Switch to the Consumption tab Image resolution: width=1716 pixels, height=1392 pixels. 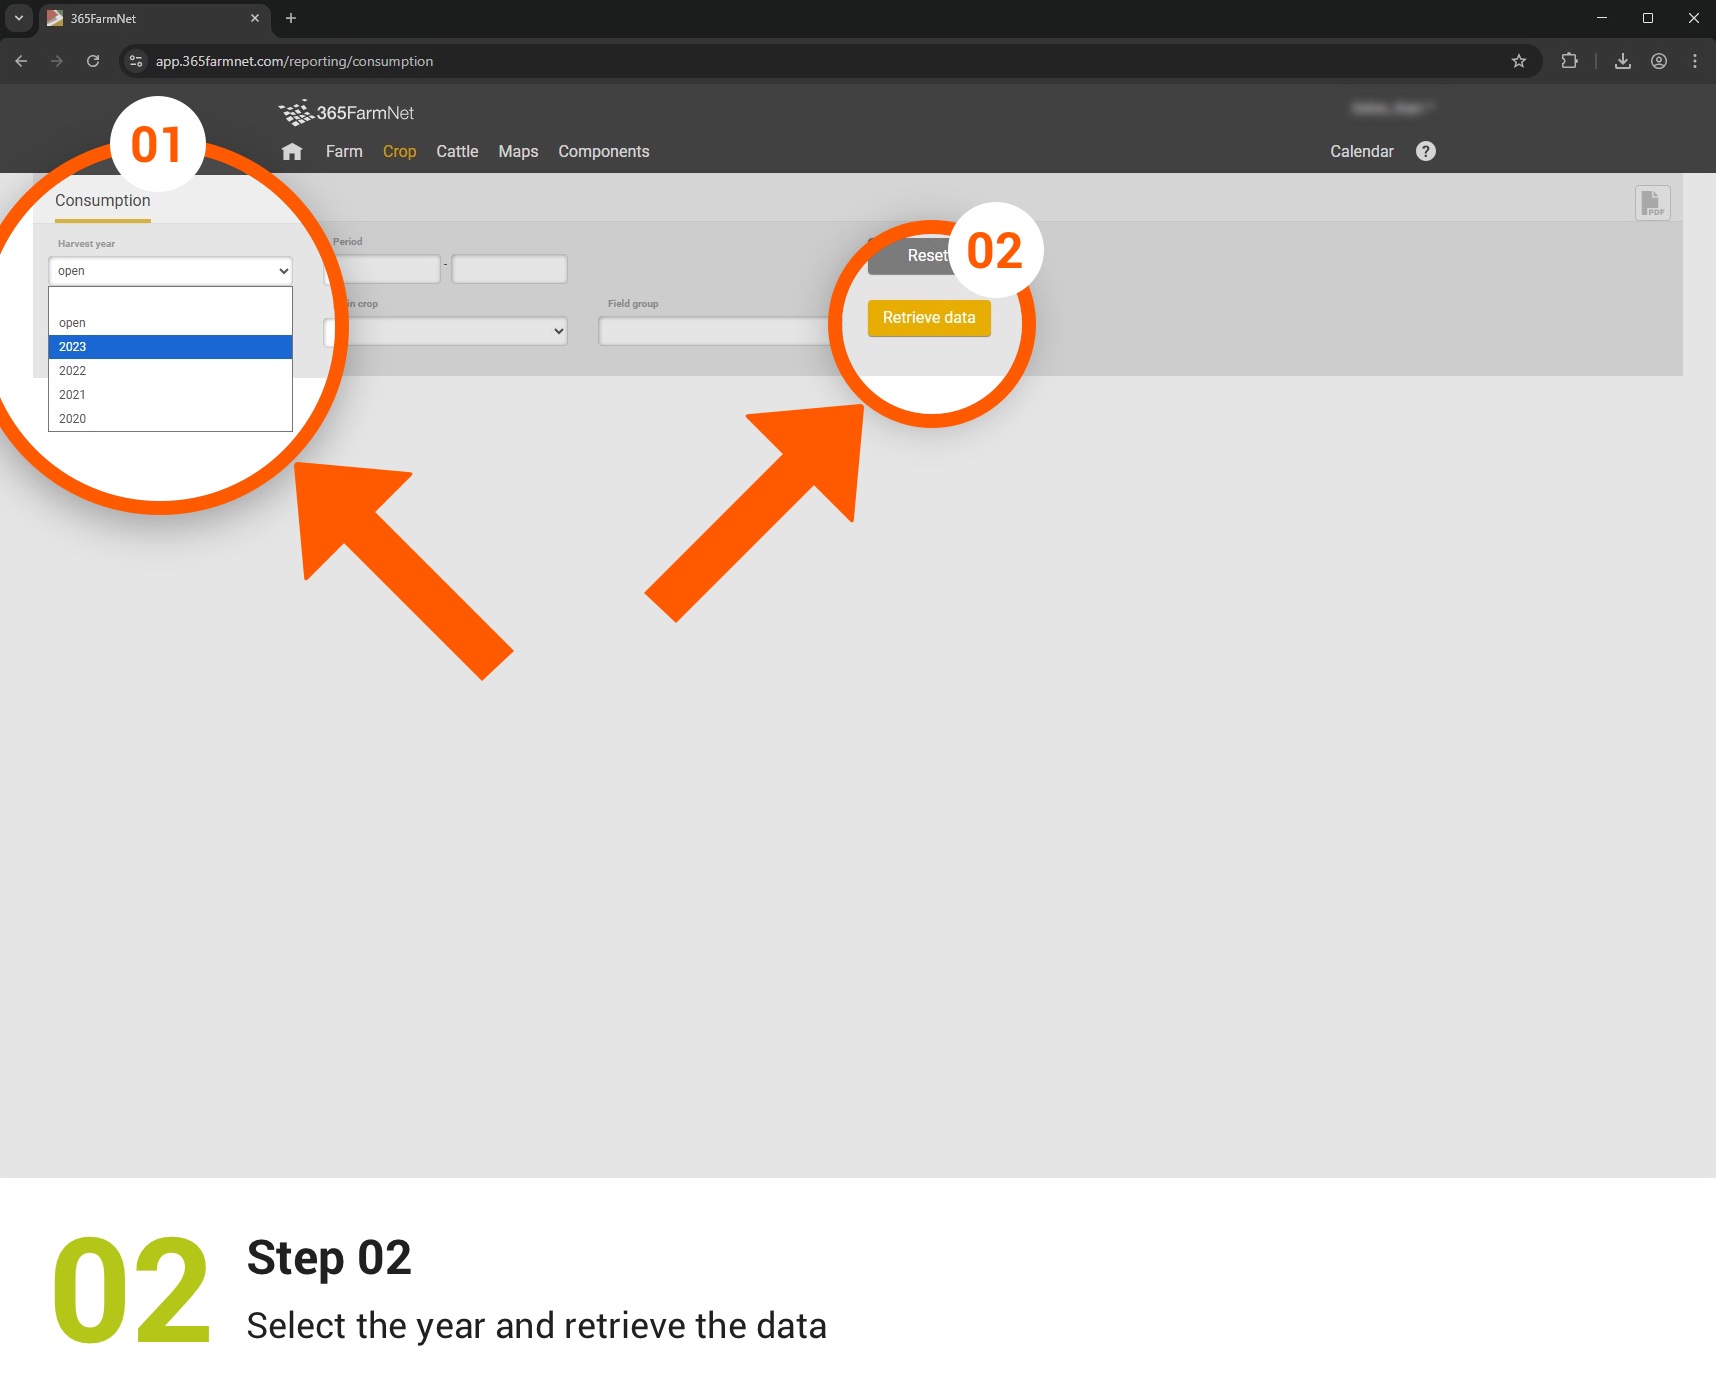point(103,201)
